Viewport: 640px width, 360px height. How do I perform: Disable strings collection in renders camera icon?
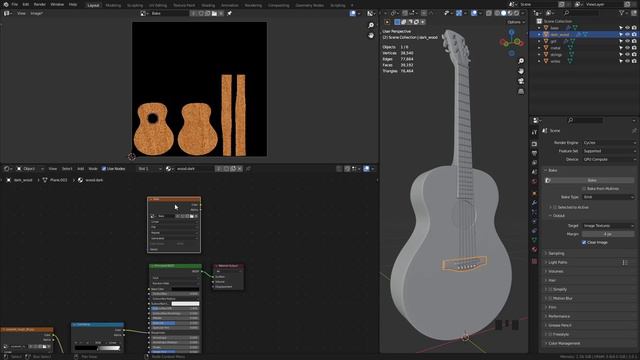634,54
